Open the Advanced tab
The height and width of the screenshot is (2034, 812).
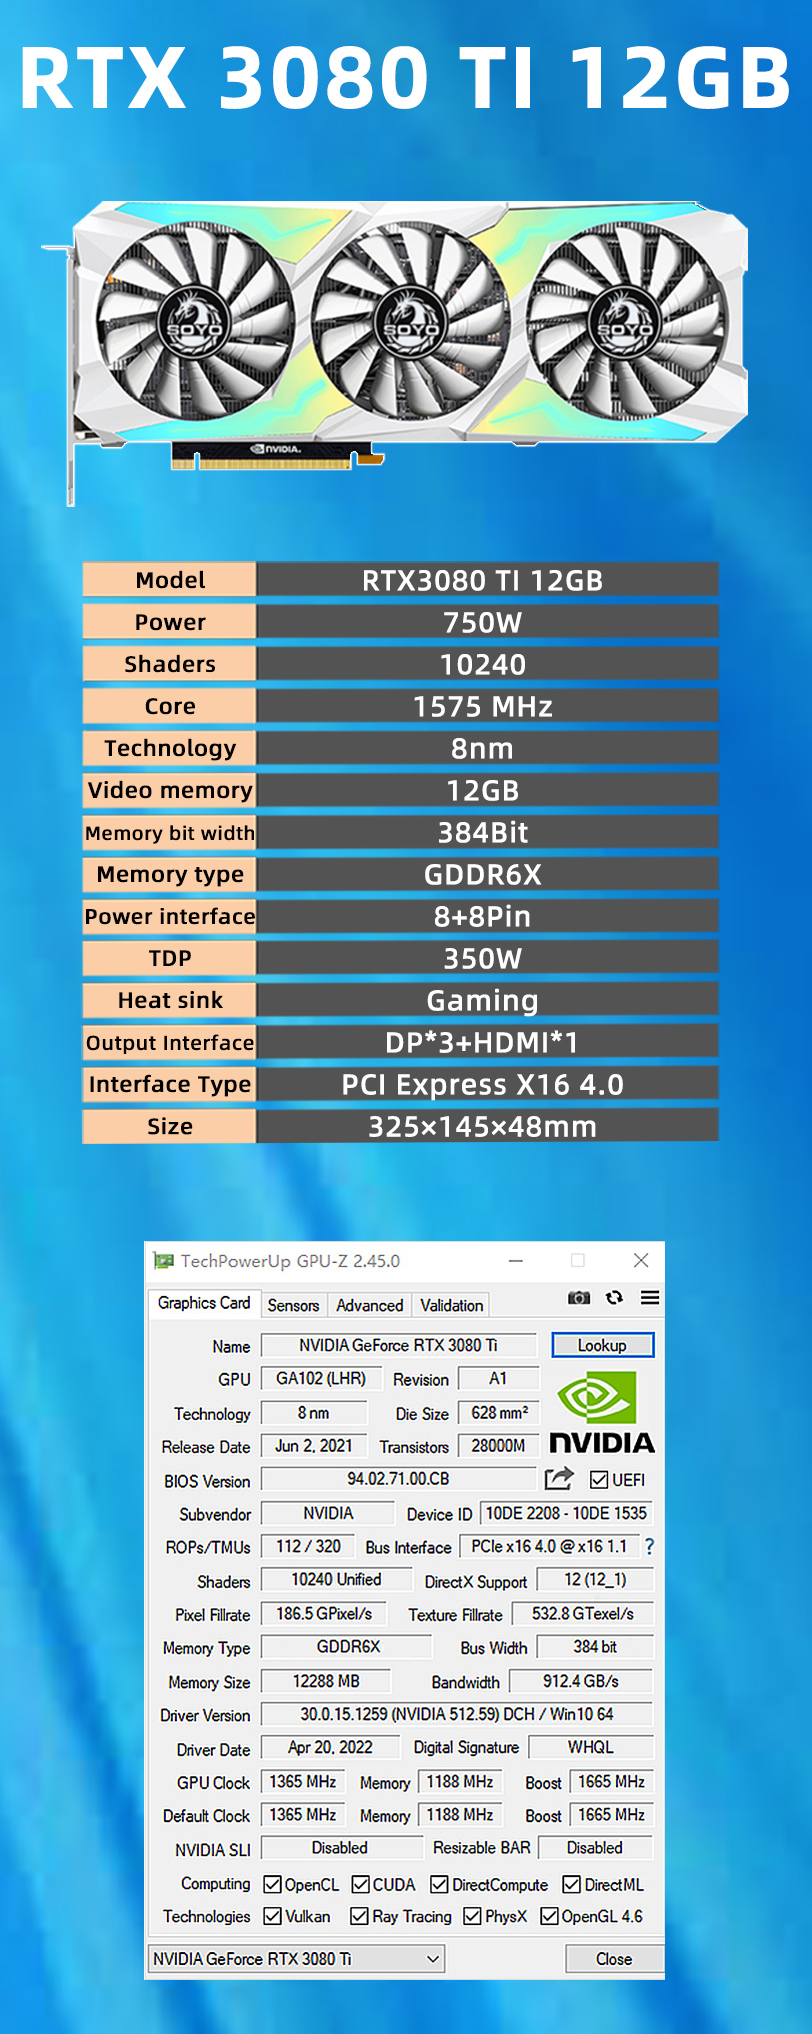(369, 1305)
